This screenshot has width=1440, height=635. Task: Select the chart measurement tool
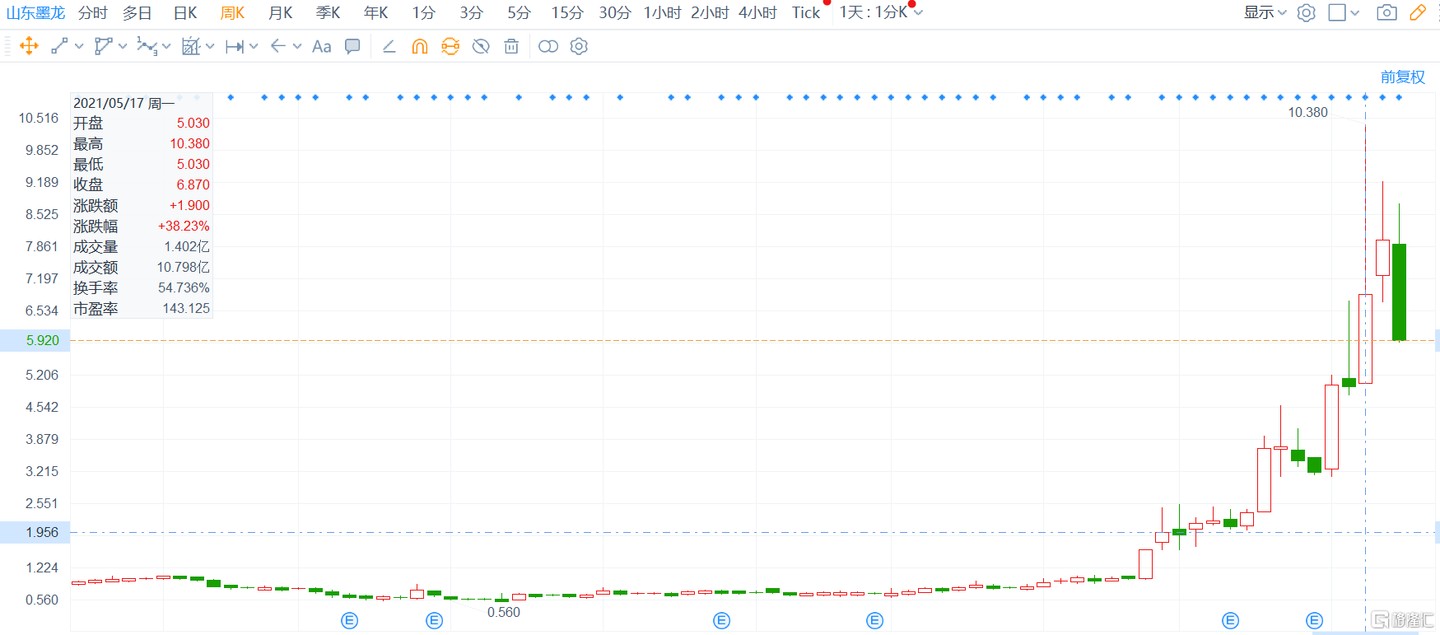point(191,46)
